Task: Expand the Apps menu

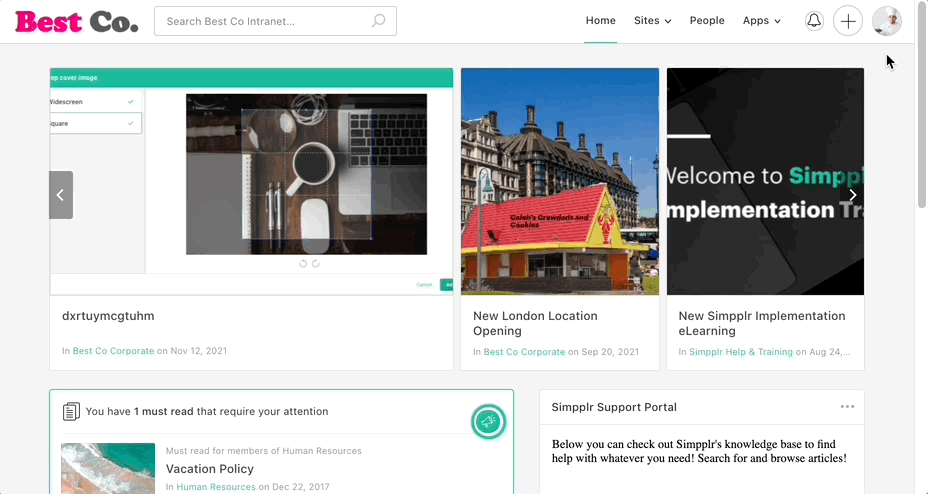Action: click(762, 21)
